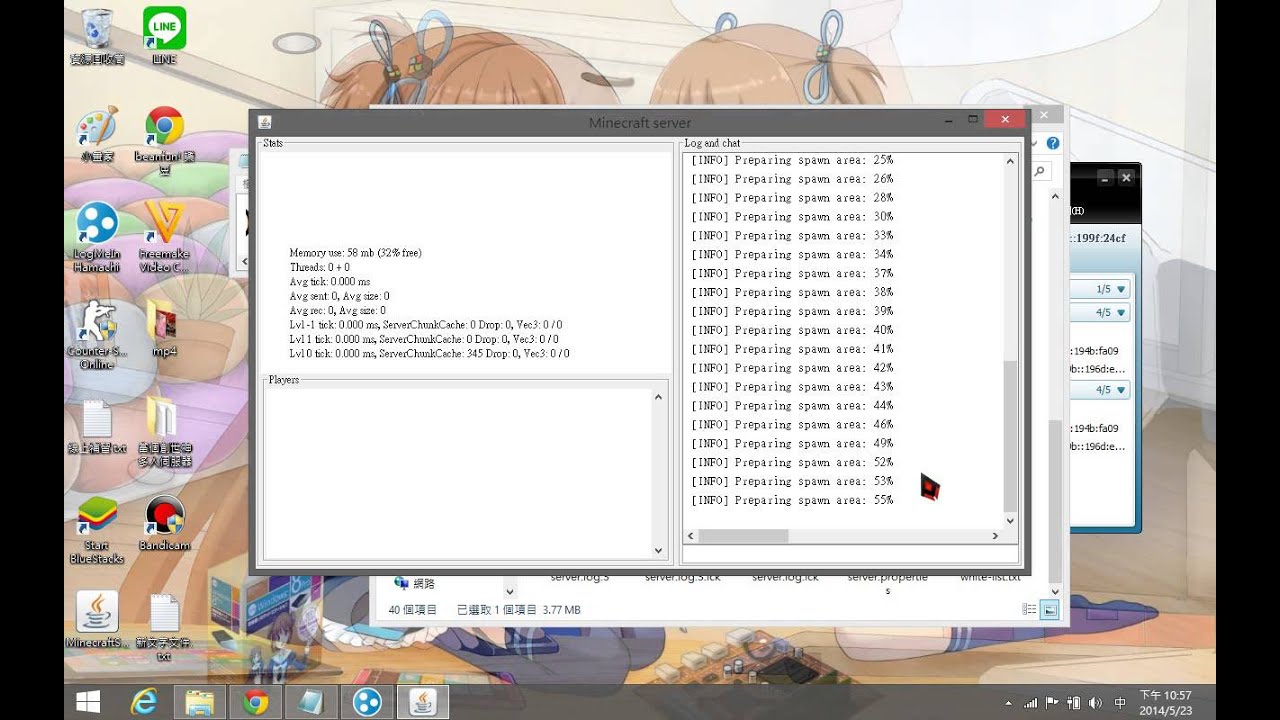Switch Explorer to large icons view
This screenshot has width=1280, height=720.
[x=1049, y=609]
